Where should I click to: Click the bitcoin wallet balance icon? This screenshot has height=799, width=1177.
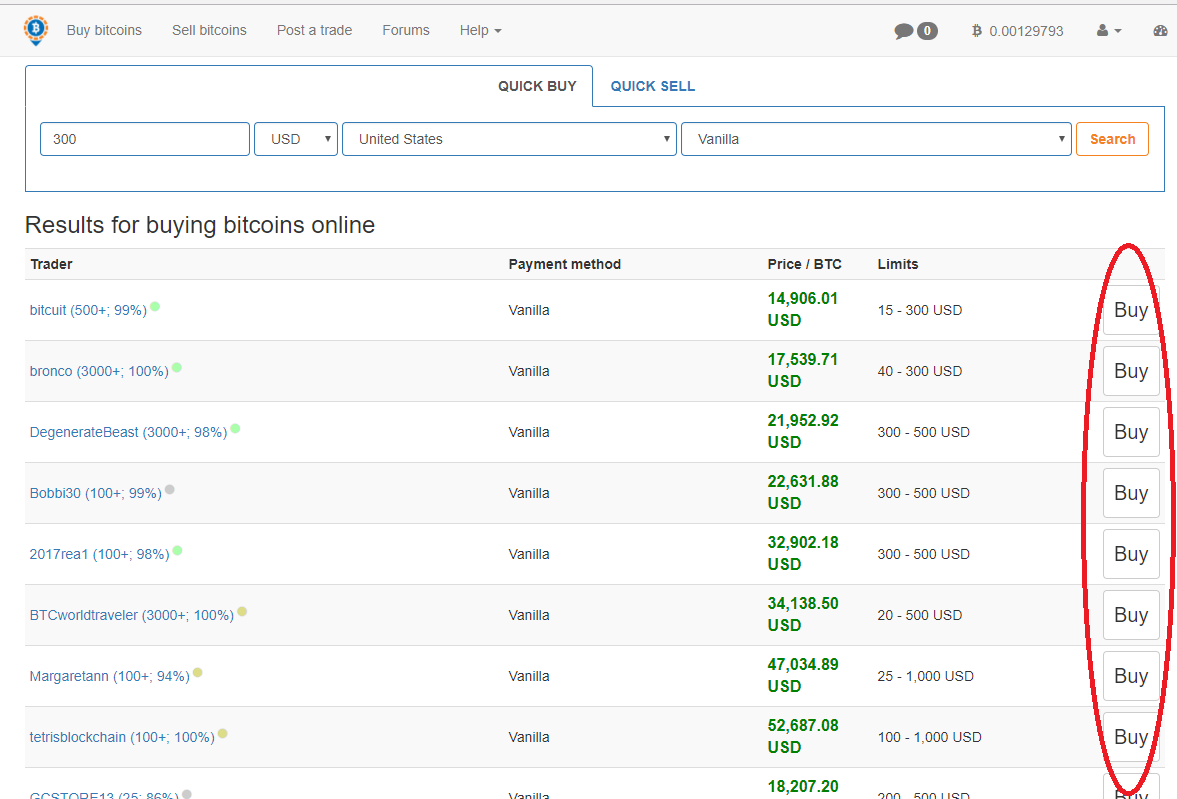pyautogui.click(x=977, y=31)
